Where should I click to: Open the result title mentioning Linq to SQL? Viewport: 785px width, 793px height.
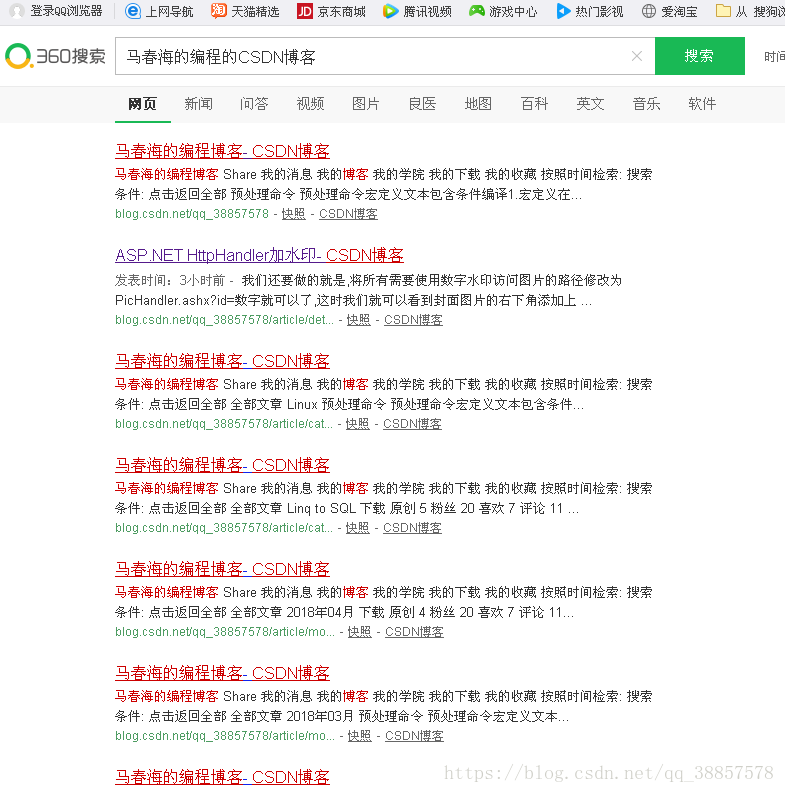tap(223, 465)
